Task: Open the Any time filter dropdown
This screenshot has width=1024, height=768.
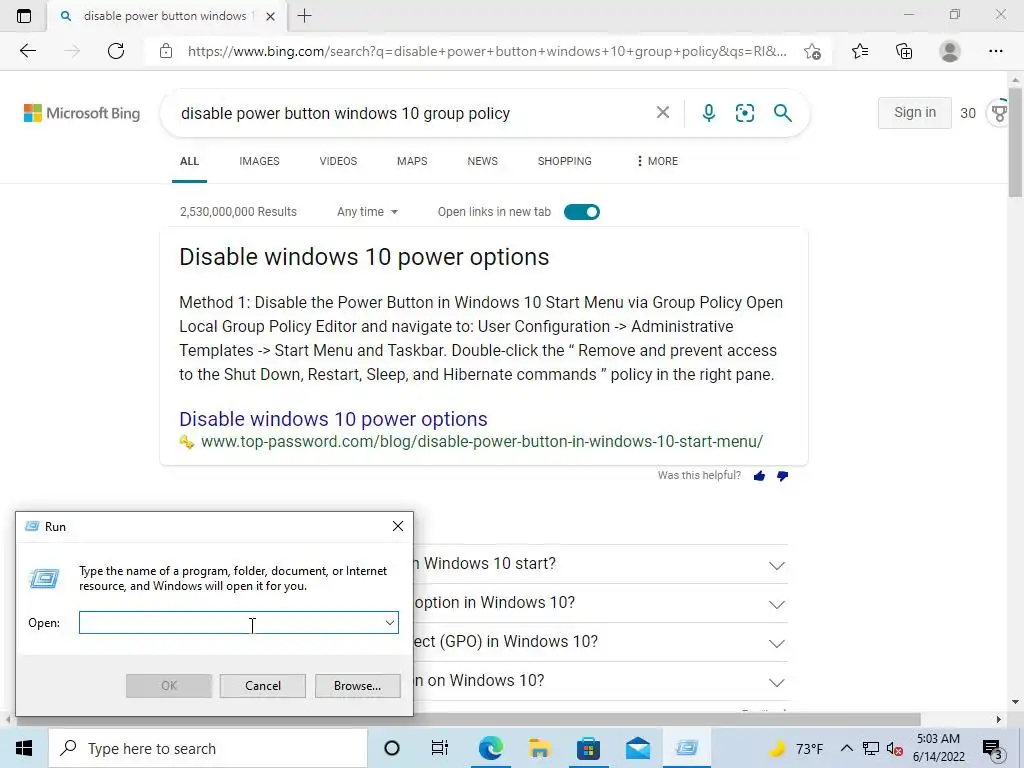Action: coord(367,212)
